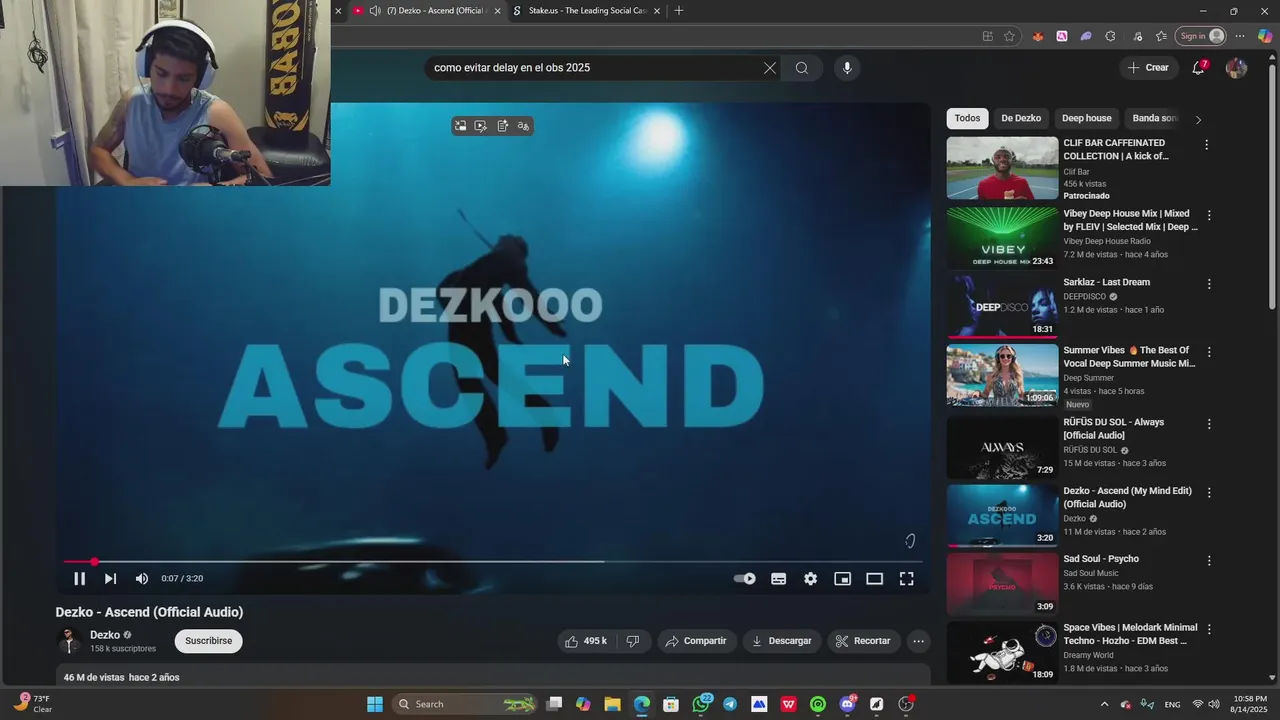Switch to miniplayer mode
Viewport: 1280px width, 720px height.
point(842,578)
